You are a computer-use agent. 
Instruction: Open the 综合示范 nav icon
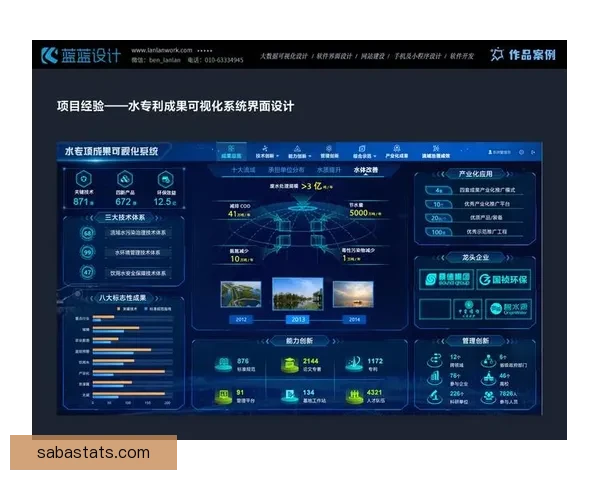362,149
